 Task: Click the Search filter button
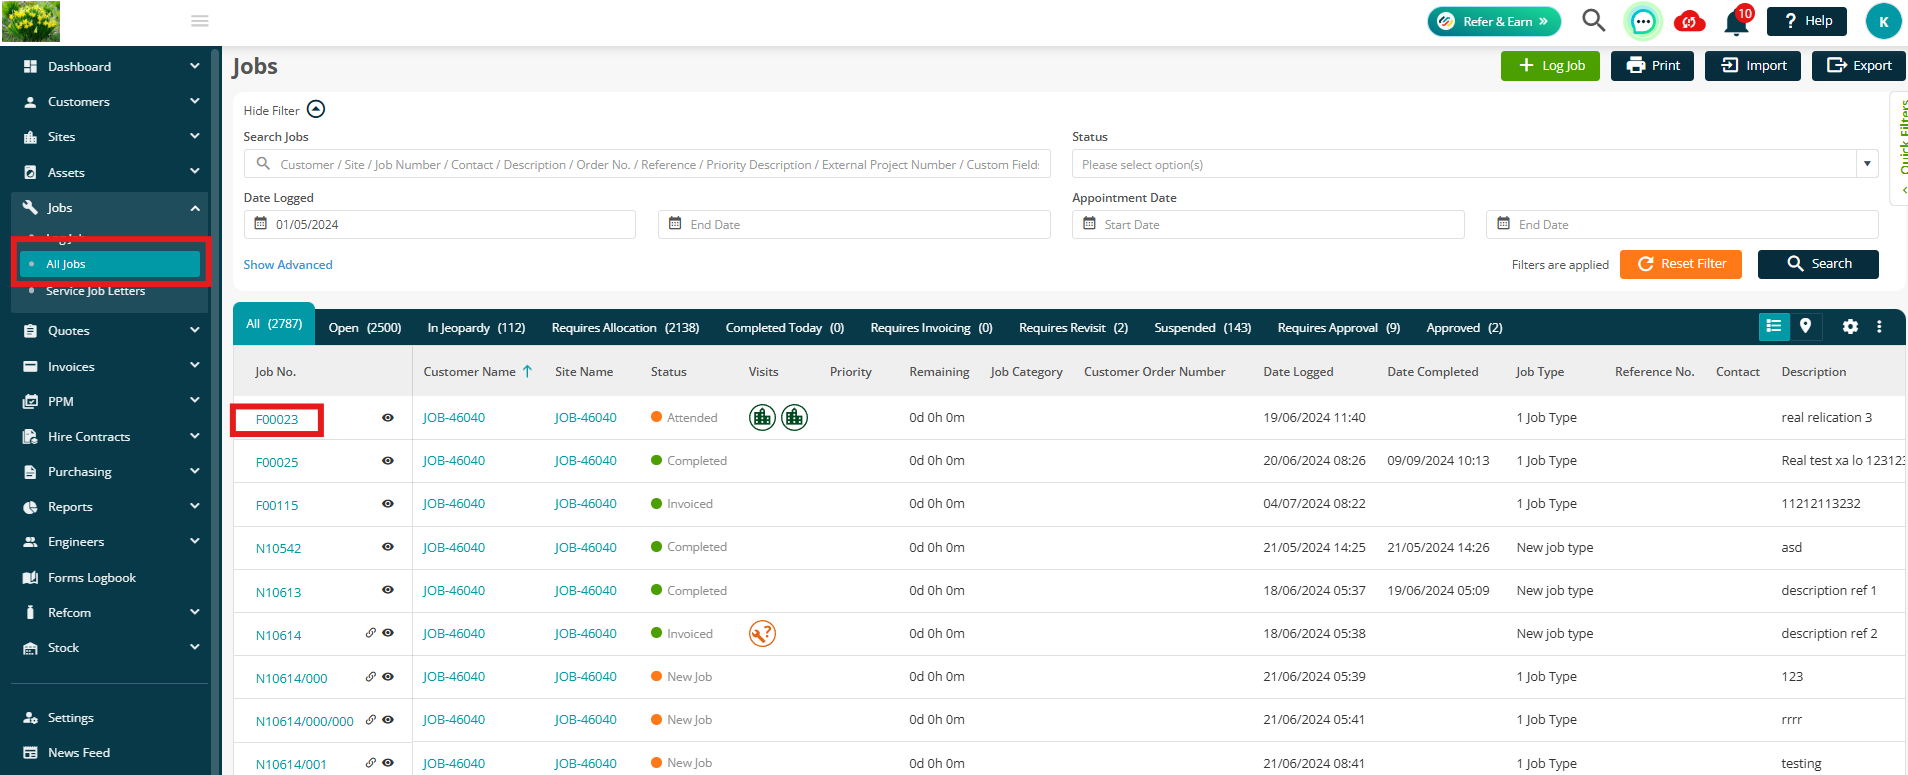(x=1818, y=264)
